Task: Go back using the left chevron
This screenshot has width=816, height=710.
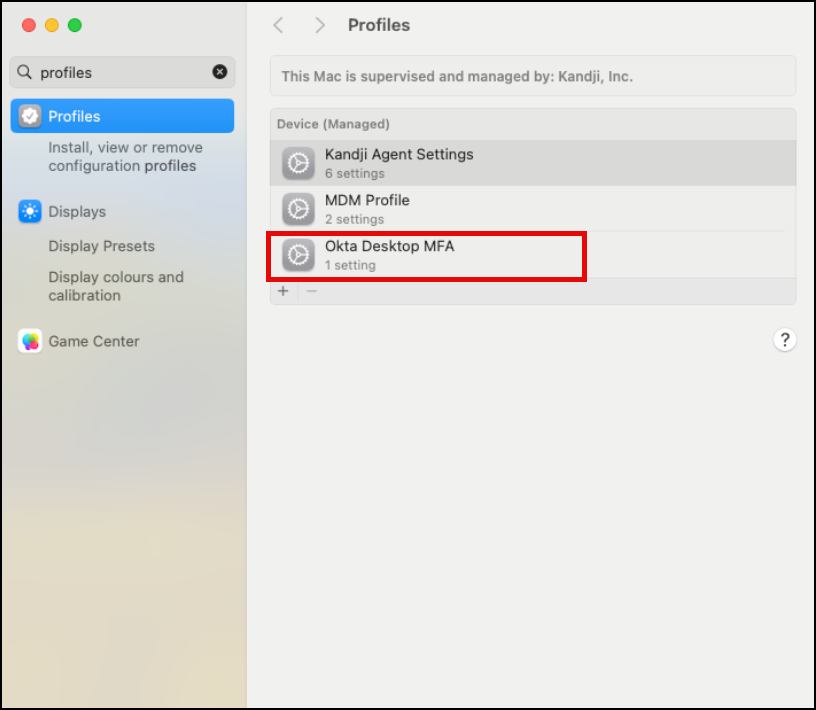Action: [x=279, y=25]
